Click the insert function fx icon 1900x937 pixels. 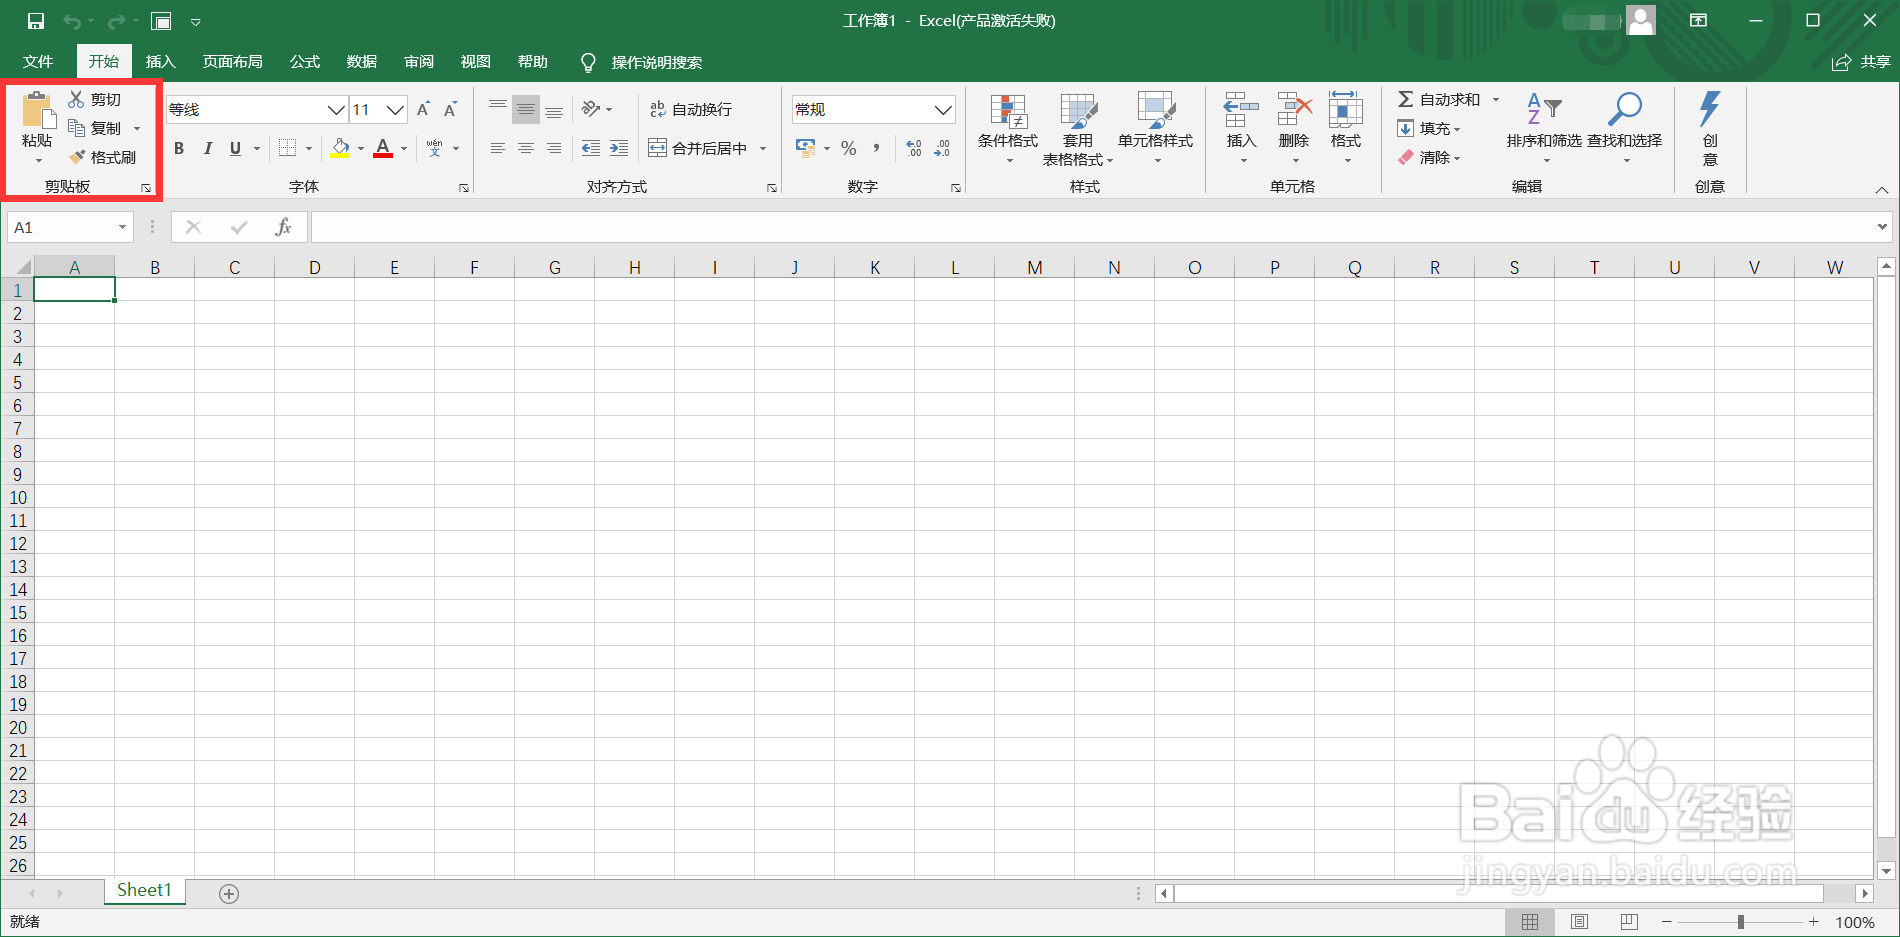click(283, 227)
